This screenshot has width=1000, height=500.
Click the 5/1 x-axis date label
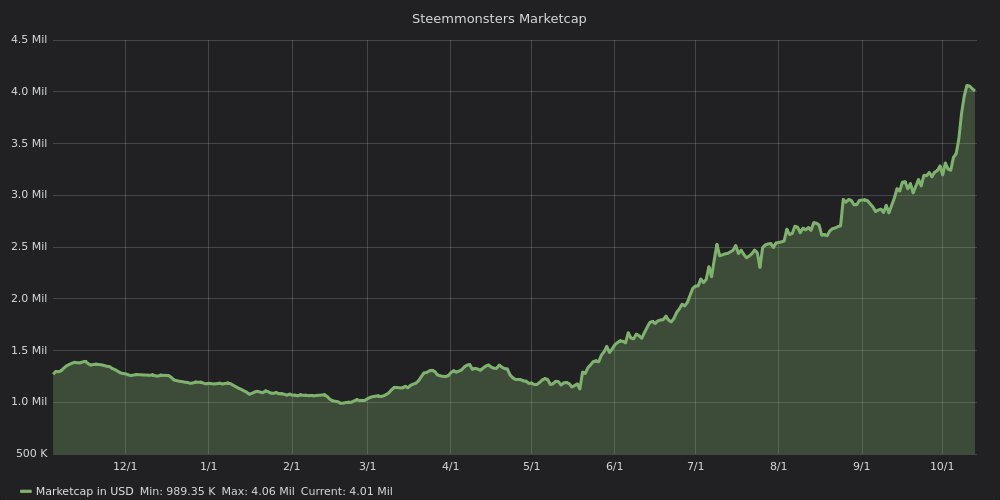(531, 466)
